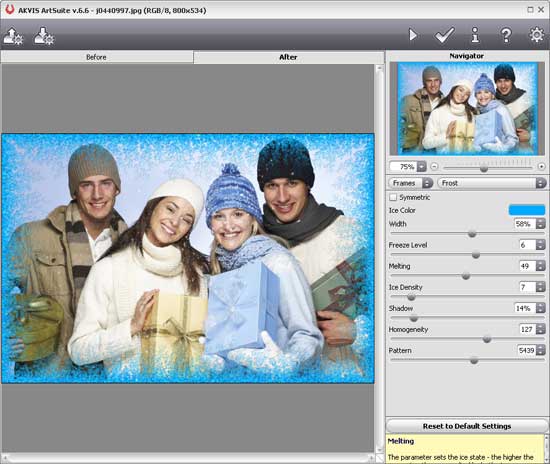Open the Frost frame type dropdown
The image size is (550, 464).
tap(492, 183)
